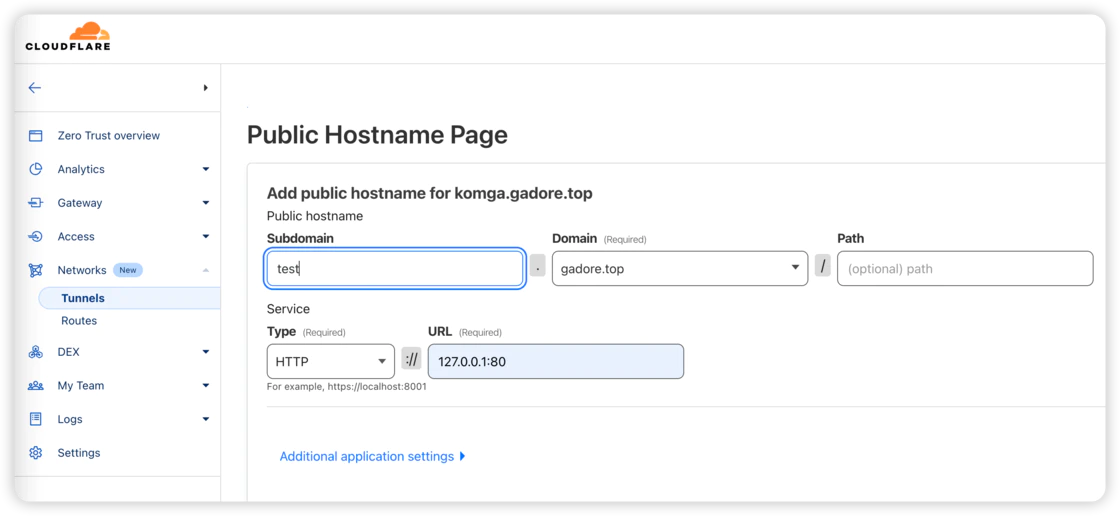Open the Routes menu item
This screenshot has width=1120, height=516.
coord(79,321)
